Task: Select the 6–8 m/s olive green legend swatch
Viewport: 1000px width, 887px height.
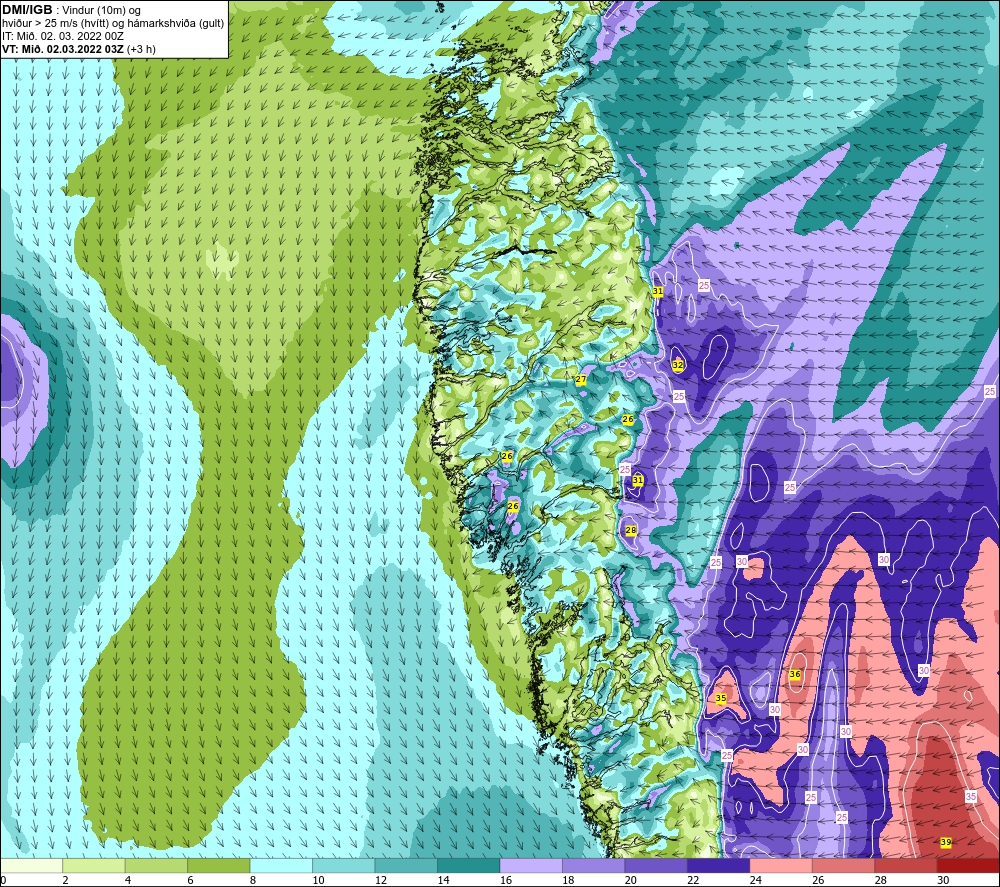Action: click(219, 866)
